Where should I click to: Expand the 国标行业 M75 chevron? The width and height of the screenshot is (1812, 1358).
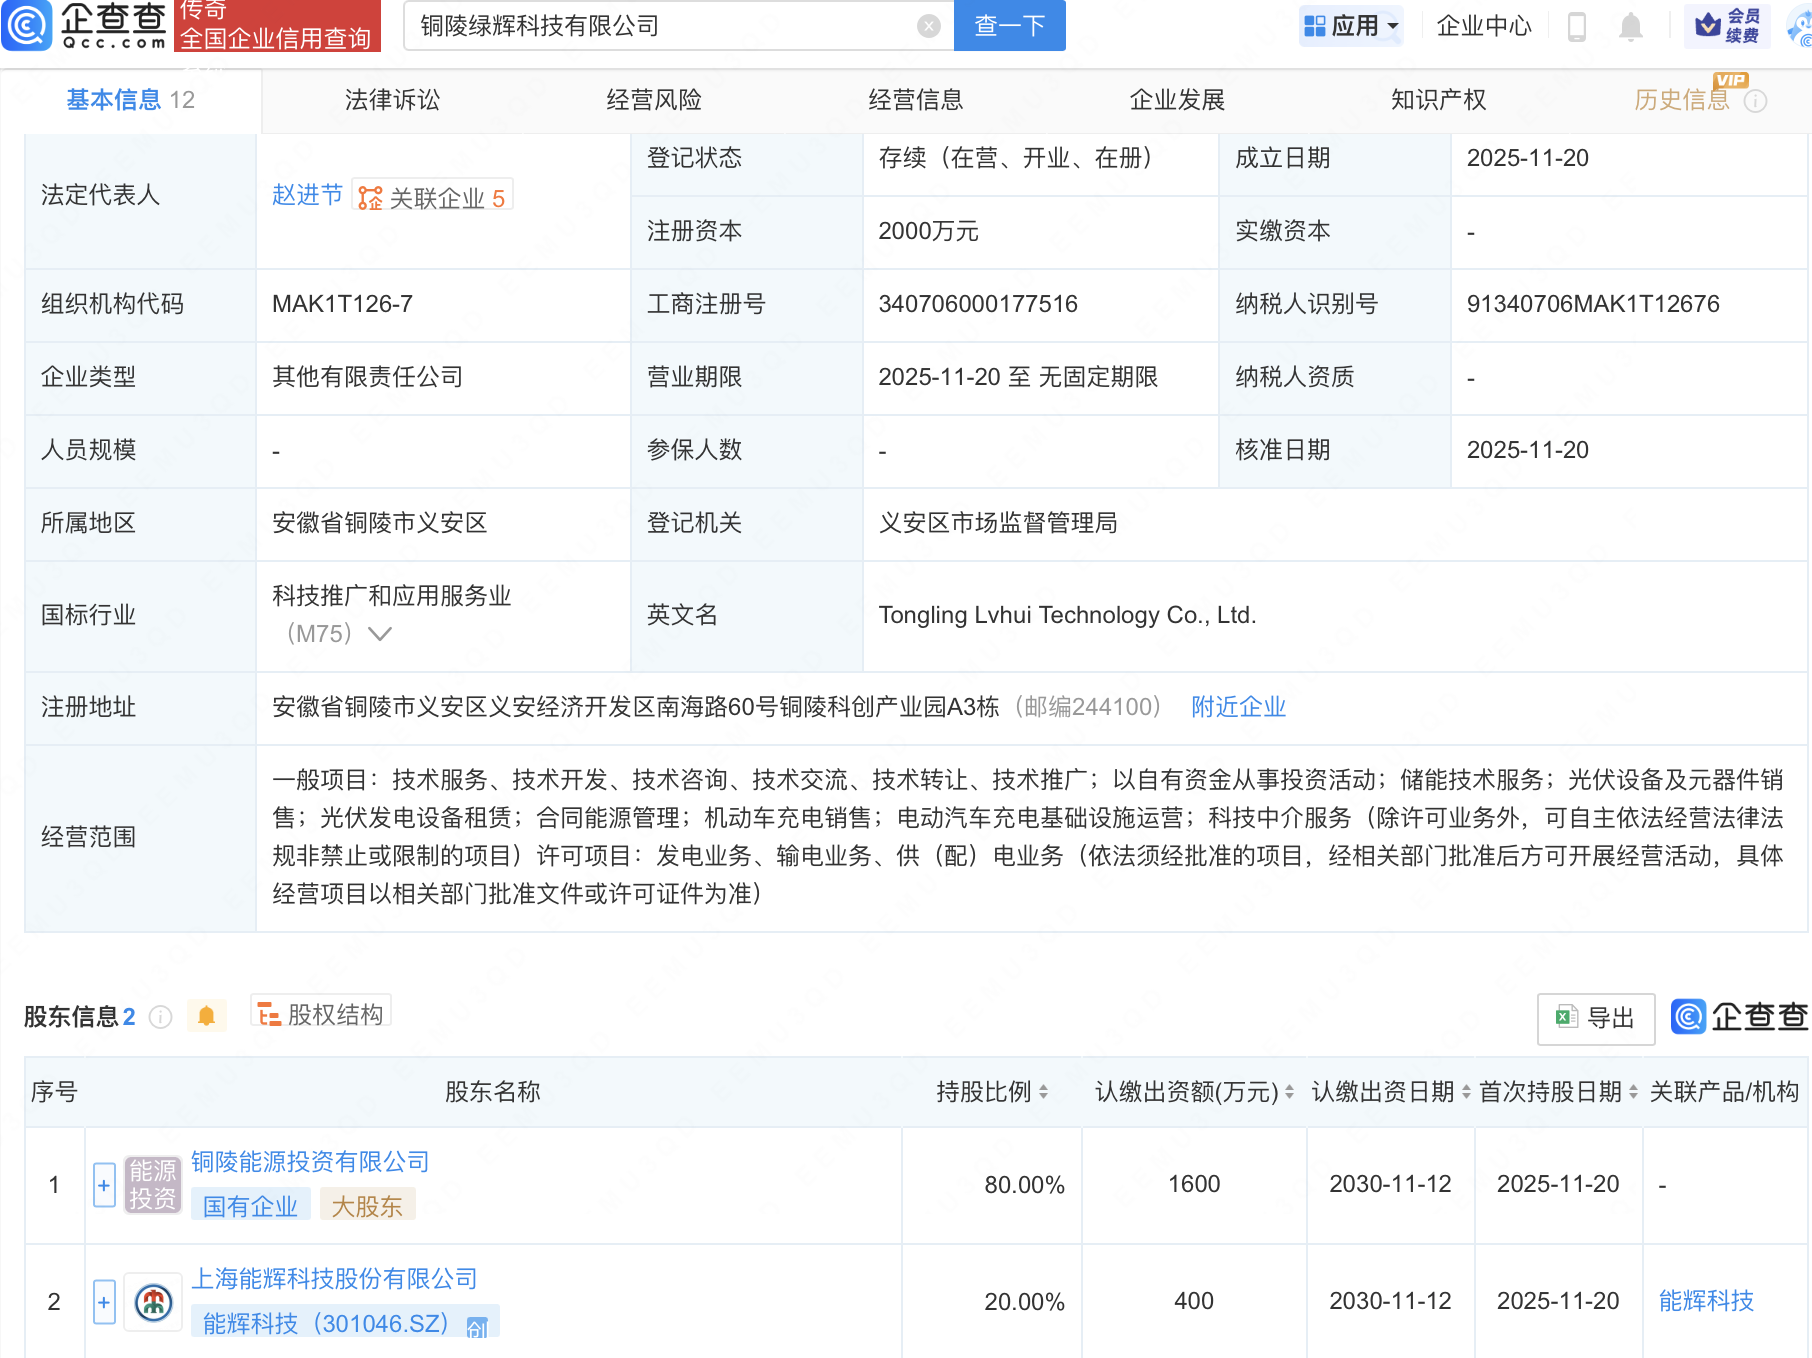point(380,634)
